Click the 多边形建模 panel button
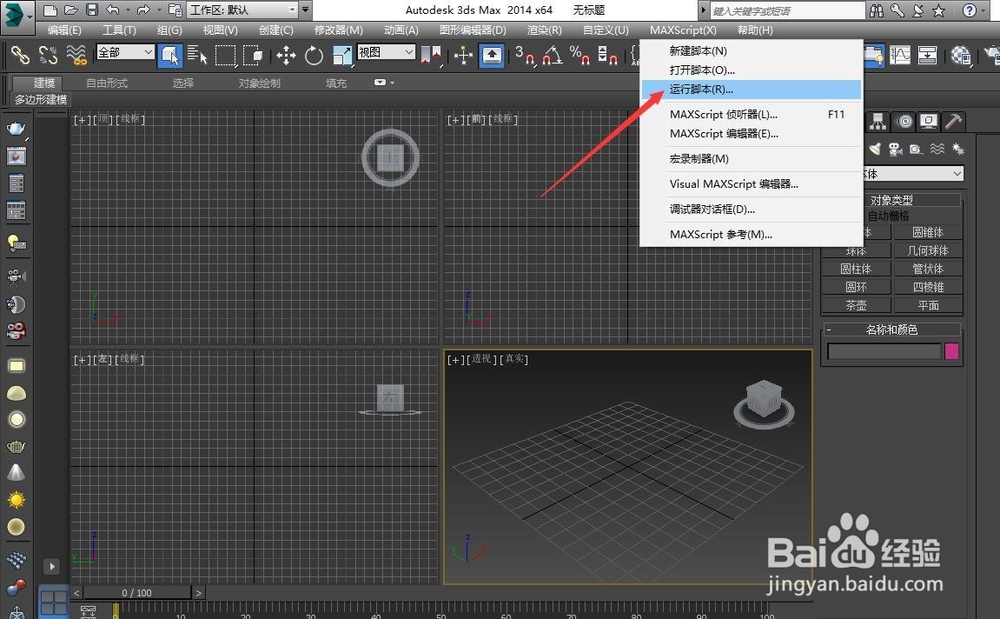This screenshot has width=1000, height=619. pos(41,99)
